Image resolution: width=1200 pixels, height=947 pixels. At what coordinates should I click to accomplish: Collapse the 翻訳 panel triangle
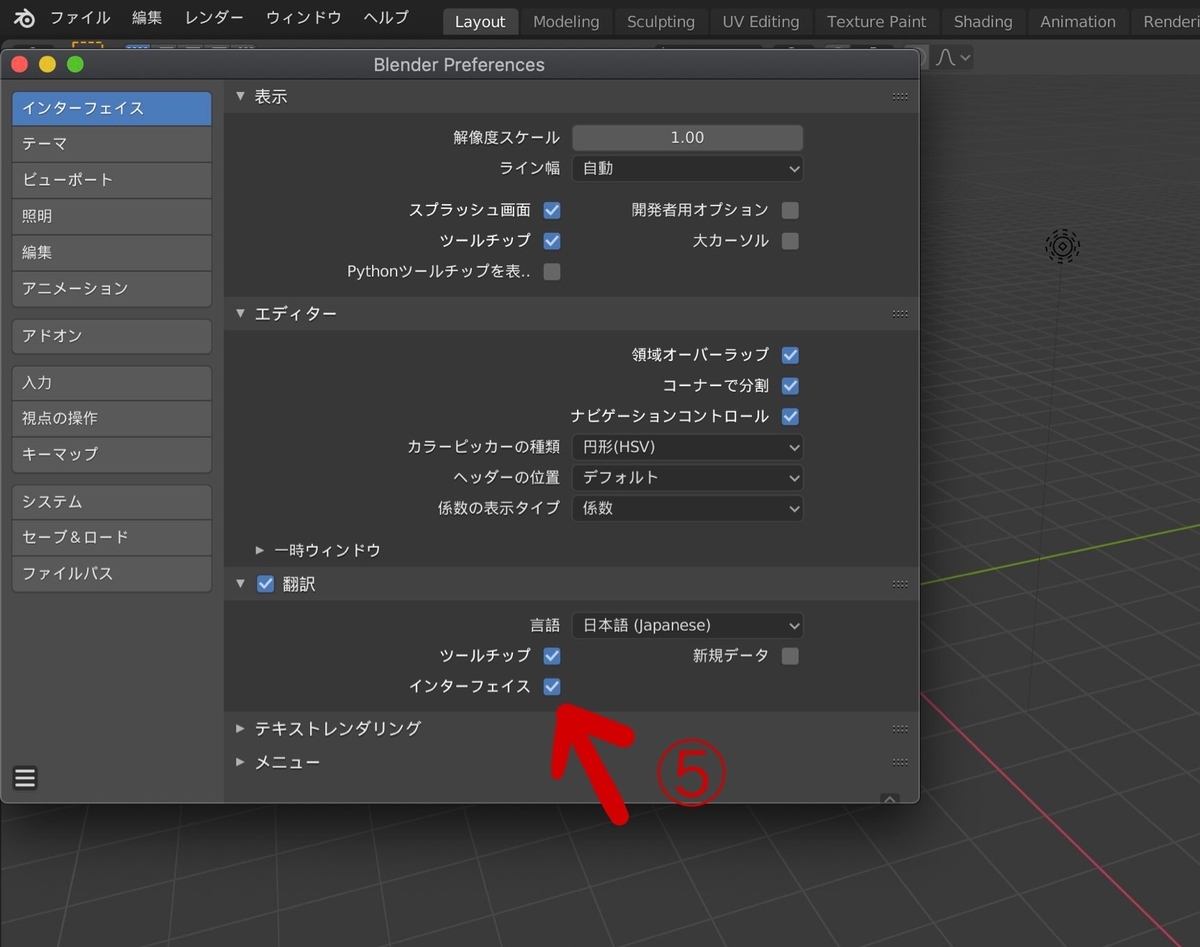tap(240, 584)
